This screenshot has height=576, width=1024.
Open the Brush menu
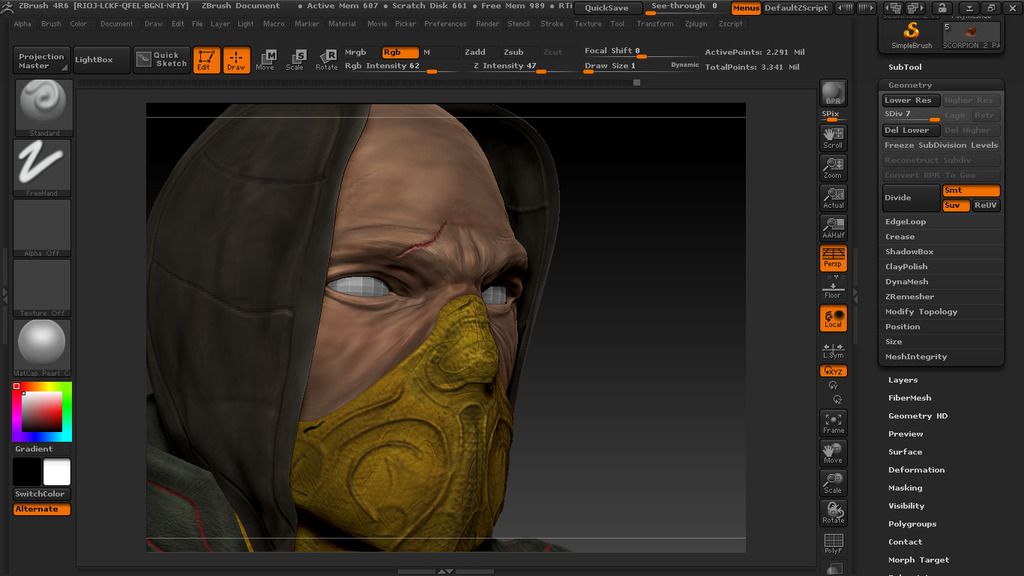click(51, 24)
